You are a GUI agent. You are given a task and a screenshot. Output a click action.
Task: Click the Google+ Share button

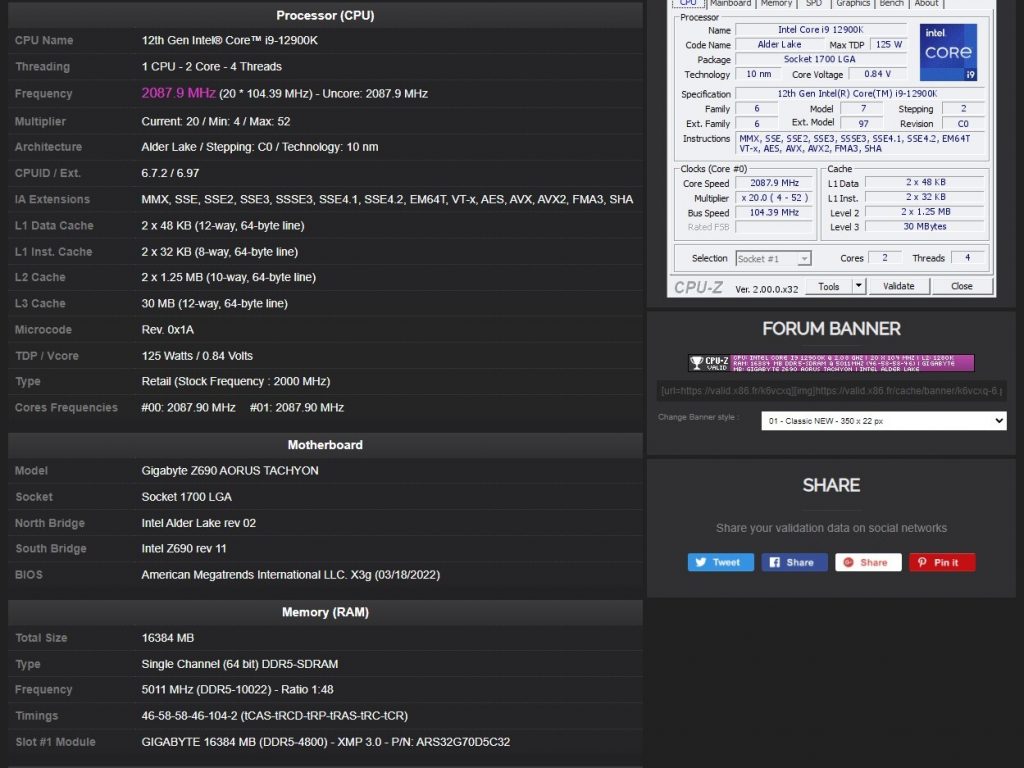(x=868, y=562)
